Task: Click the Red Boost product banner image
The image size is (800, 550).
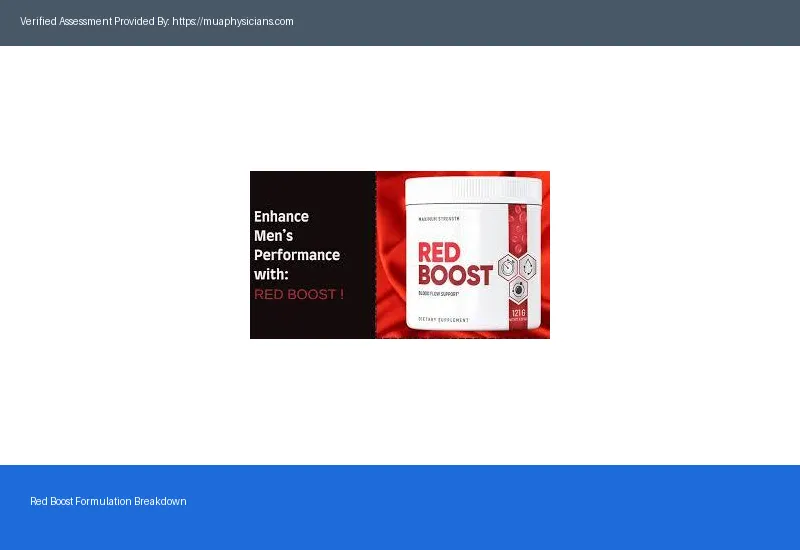Action: pos(399,255)
